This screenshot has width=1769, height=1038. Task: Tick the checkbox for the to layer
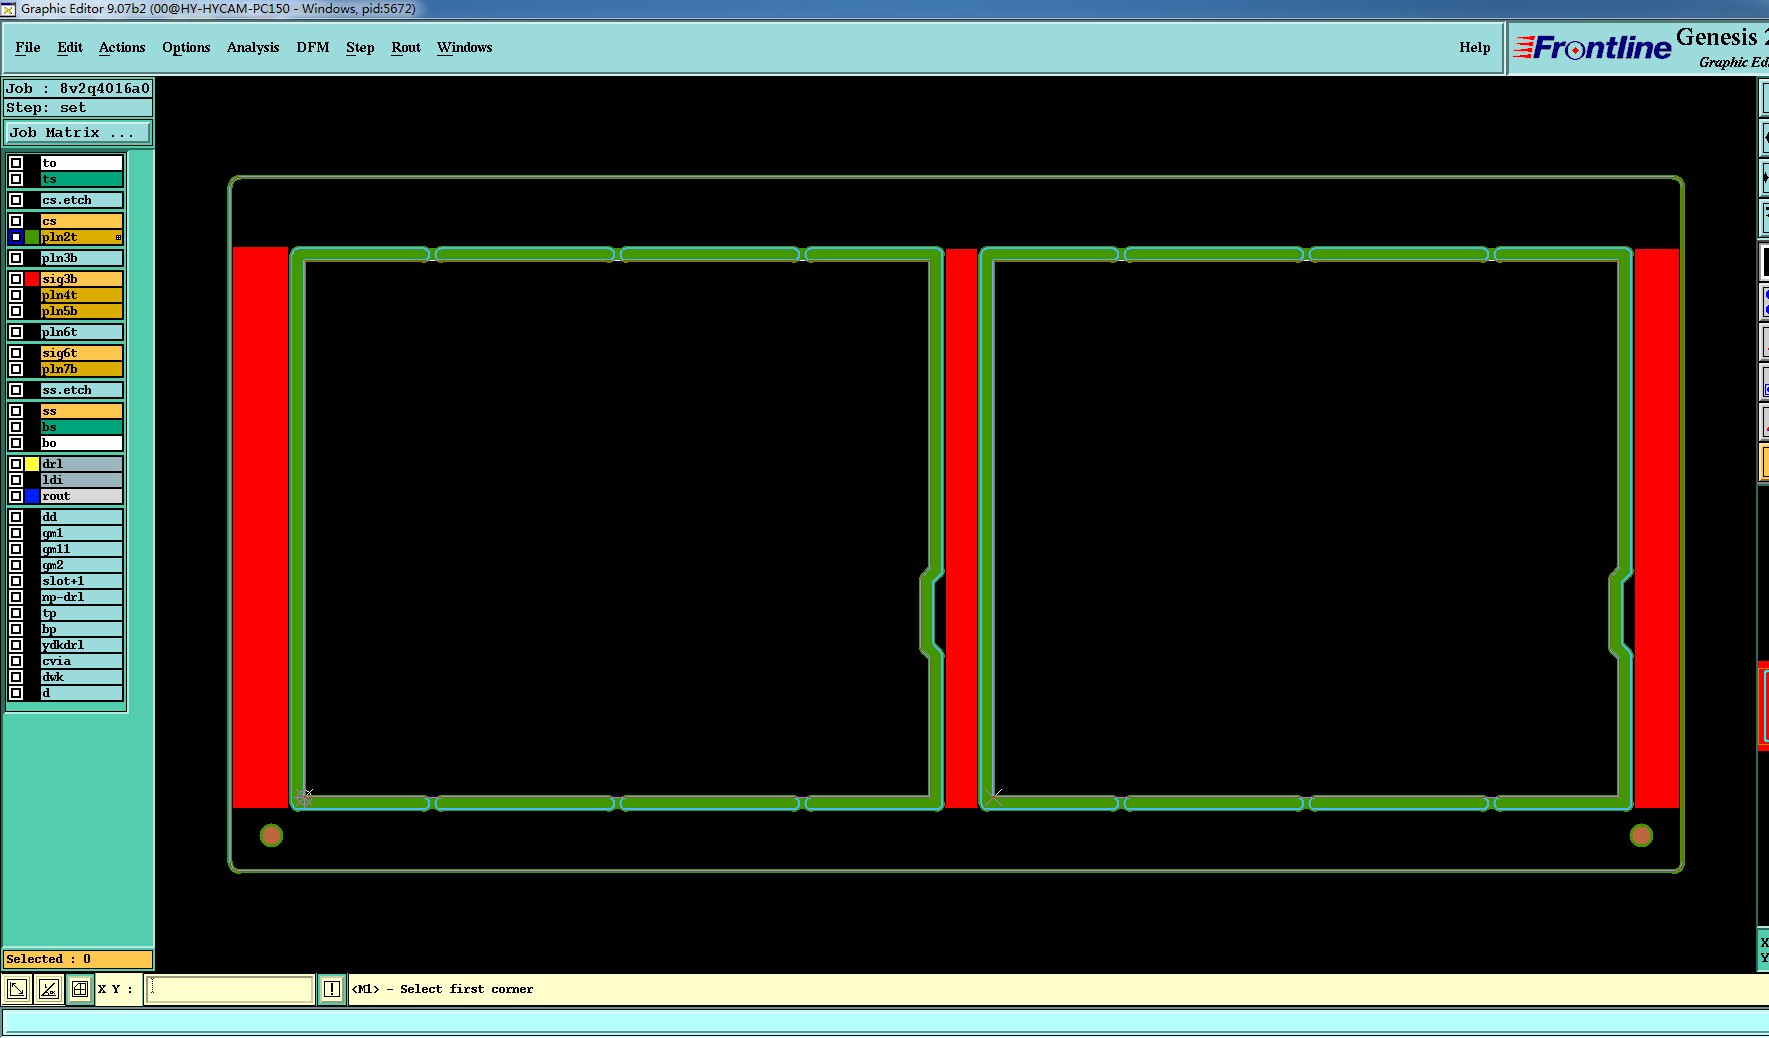pos(16,163)
